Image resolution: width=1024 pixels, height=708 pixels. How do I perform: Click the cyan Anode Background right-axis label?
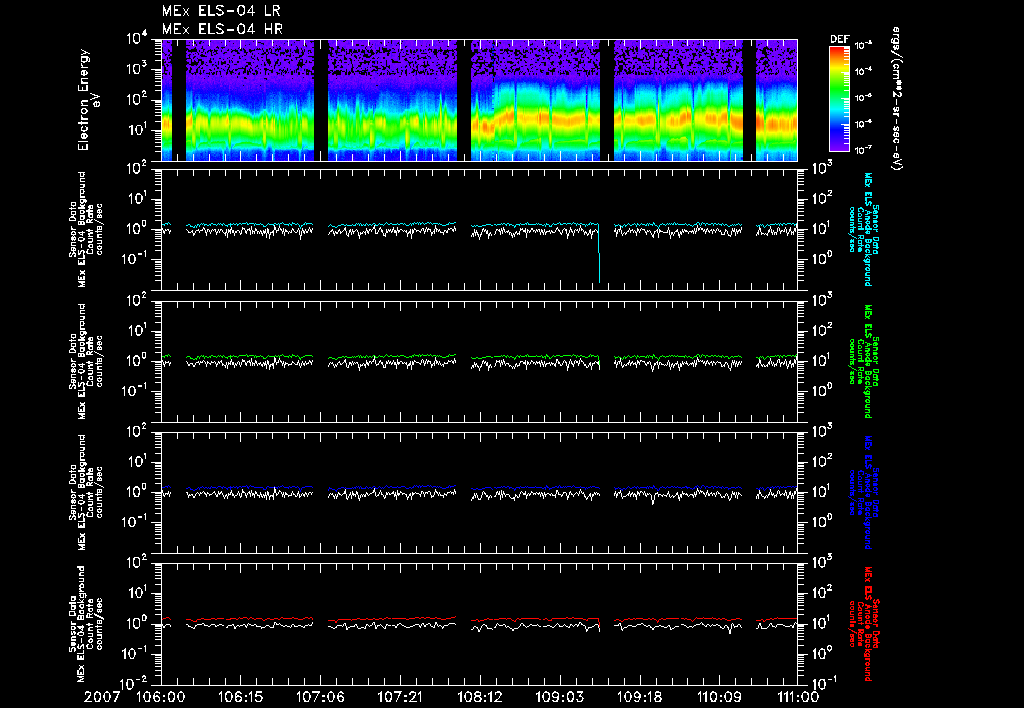(863, 229)
